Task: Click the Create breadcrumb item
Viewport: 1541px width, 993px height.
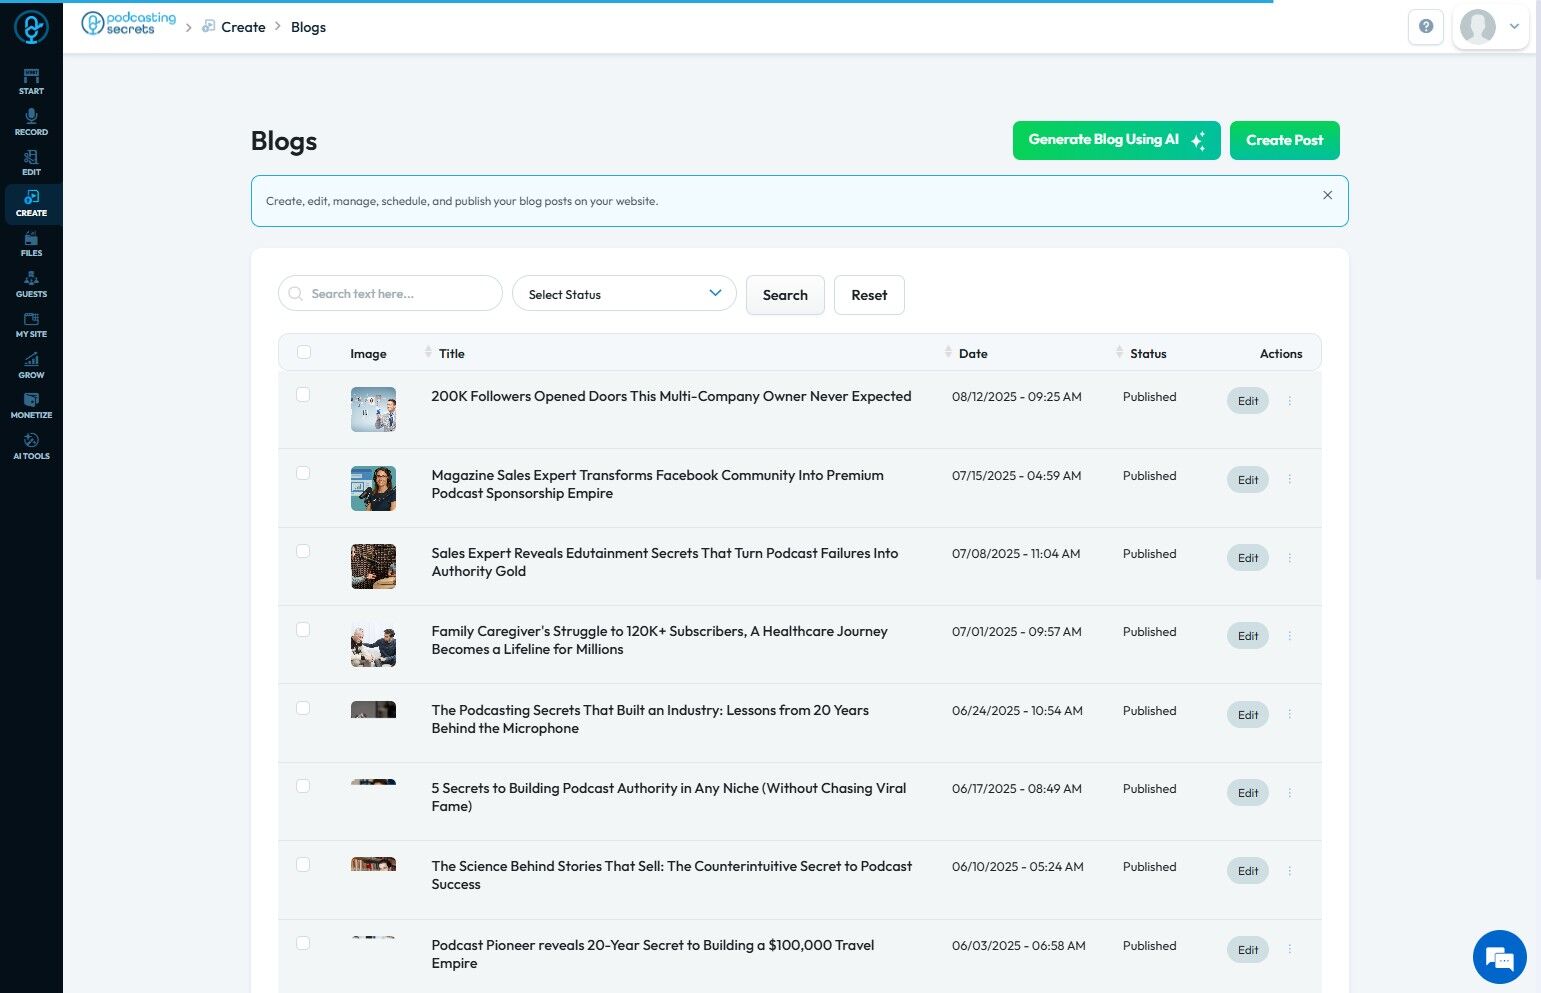Action: point(243,27)
